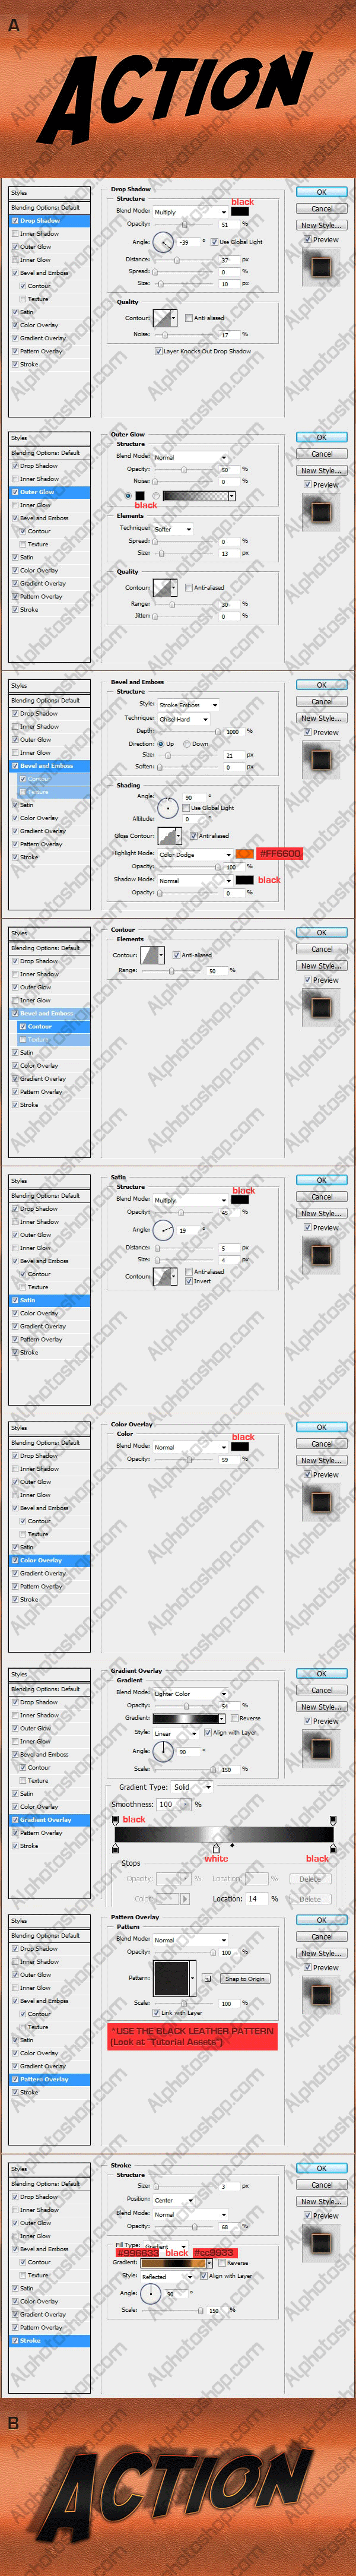Image resolution: width=356 pixels, height=2576 pixels.
Task: Select the left opacity stop above gradient
Action: [x=115, y=1821]
